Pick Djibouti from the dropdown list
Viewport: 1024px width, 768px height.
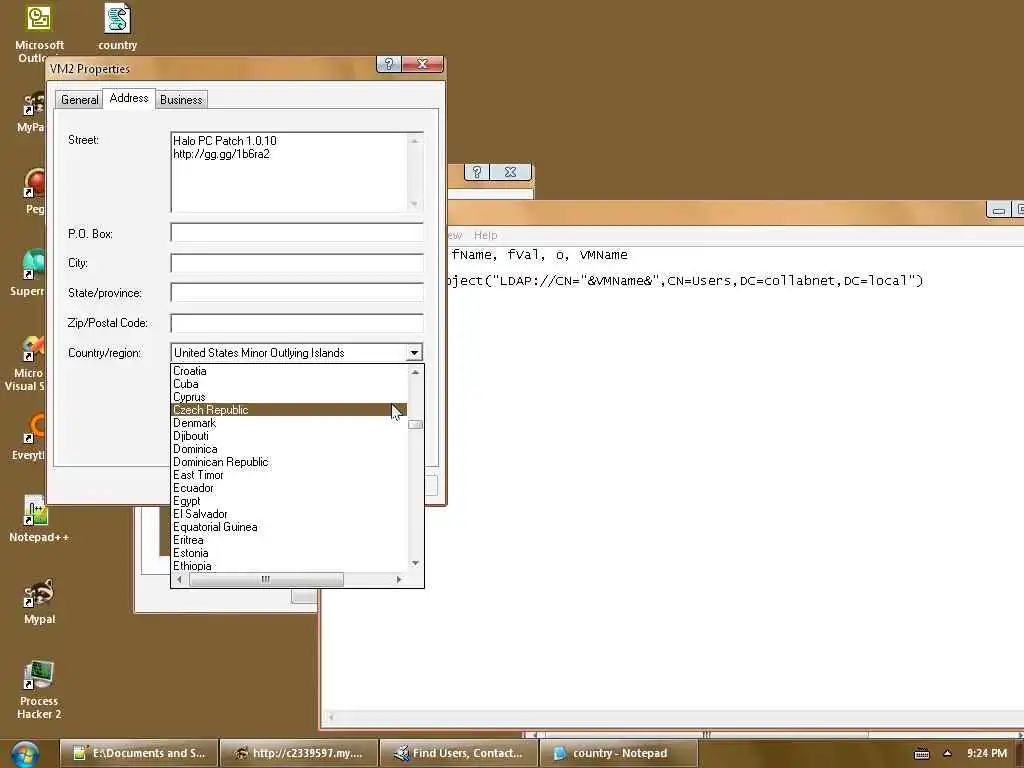tap(289, 436)
